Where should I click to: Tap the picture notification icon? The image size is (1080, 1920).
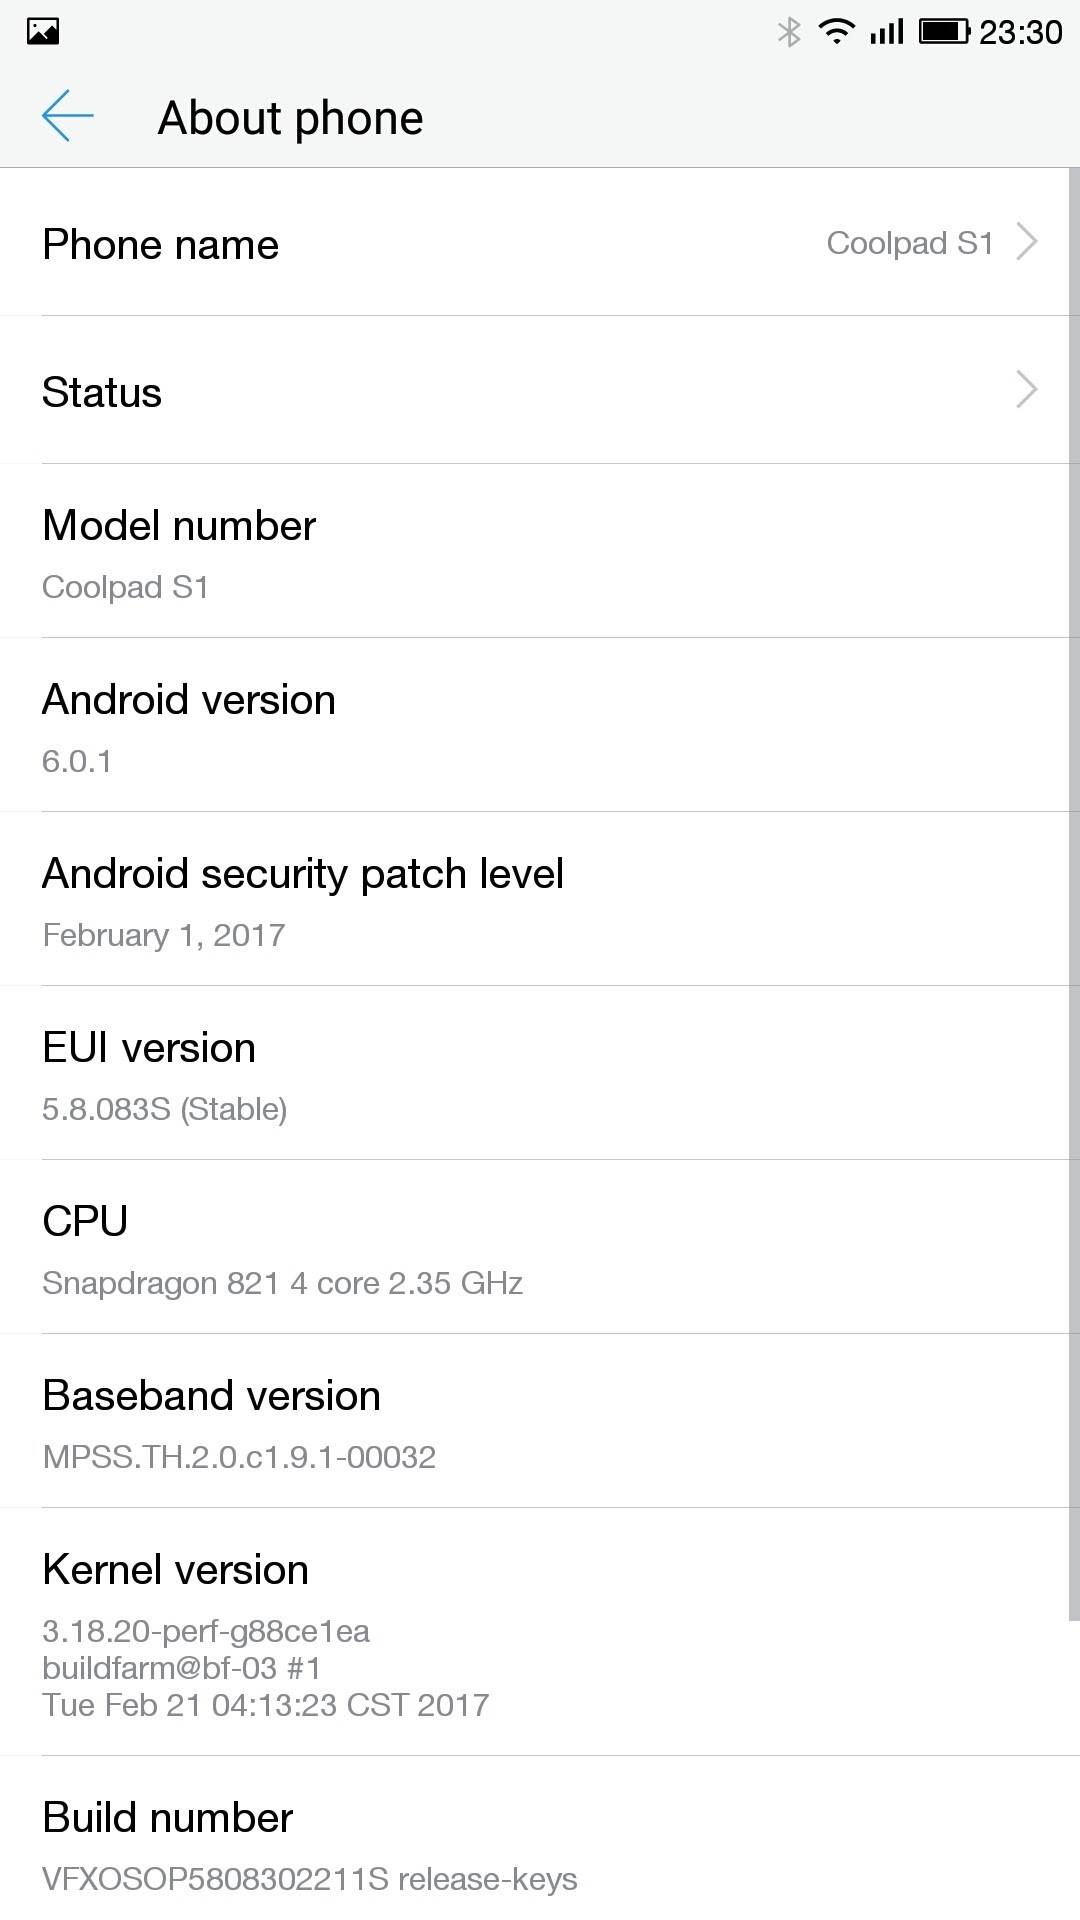pyautogui.click(x=43, y=32)
